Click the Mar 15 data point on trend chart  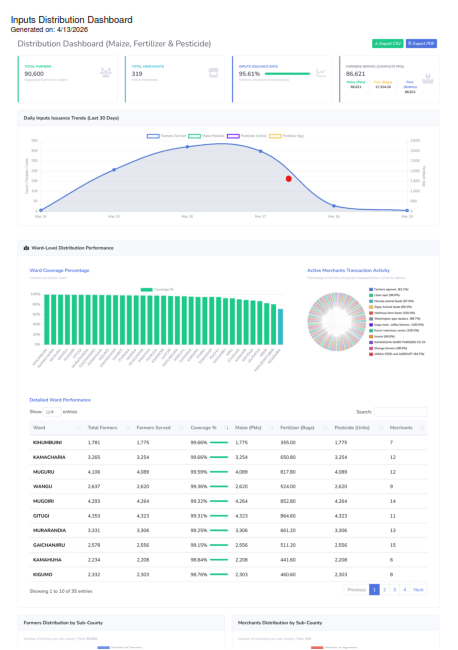[114, 170]
